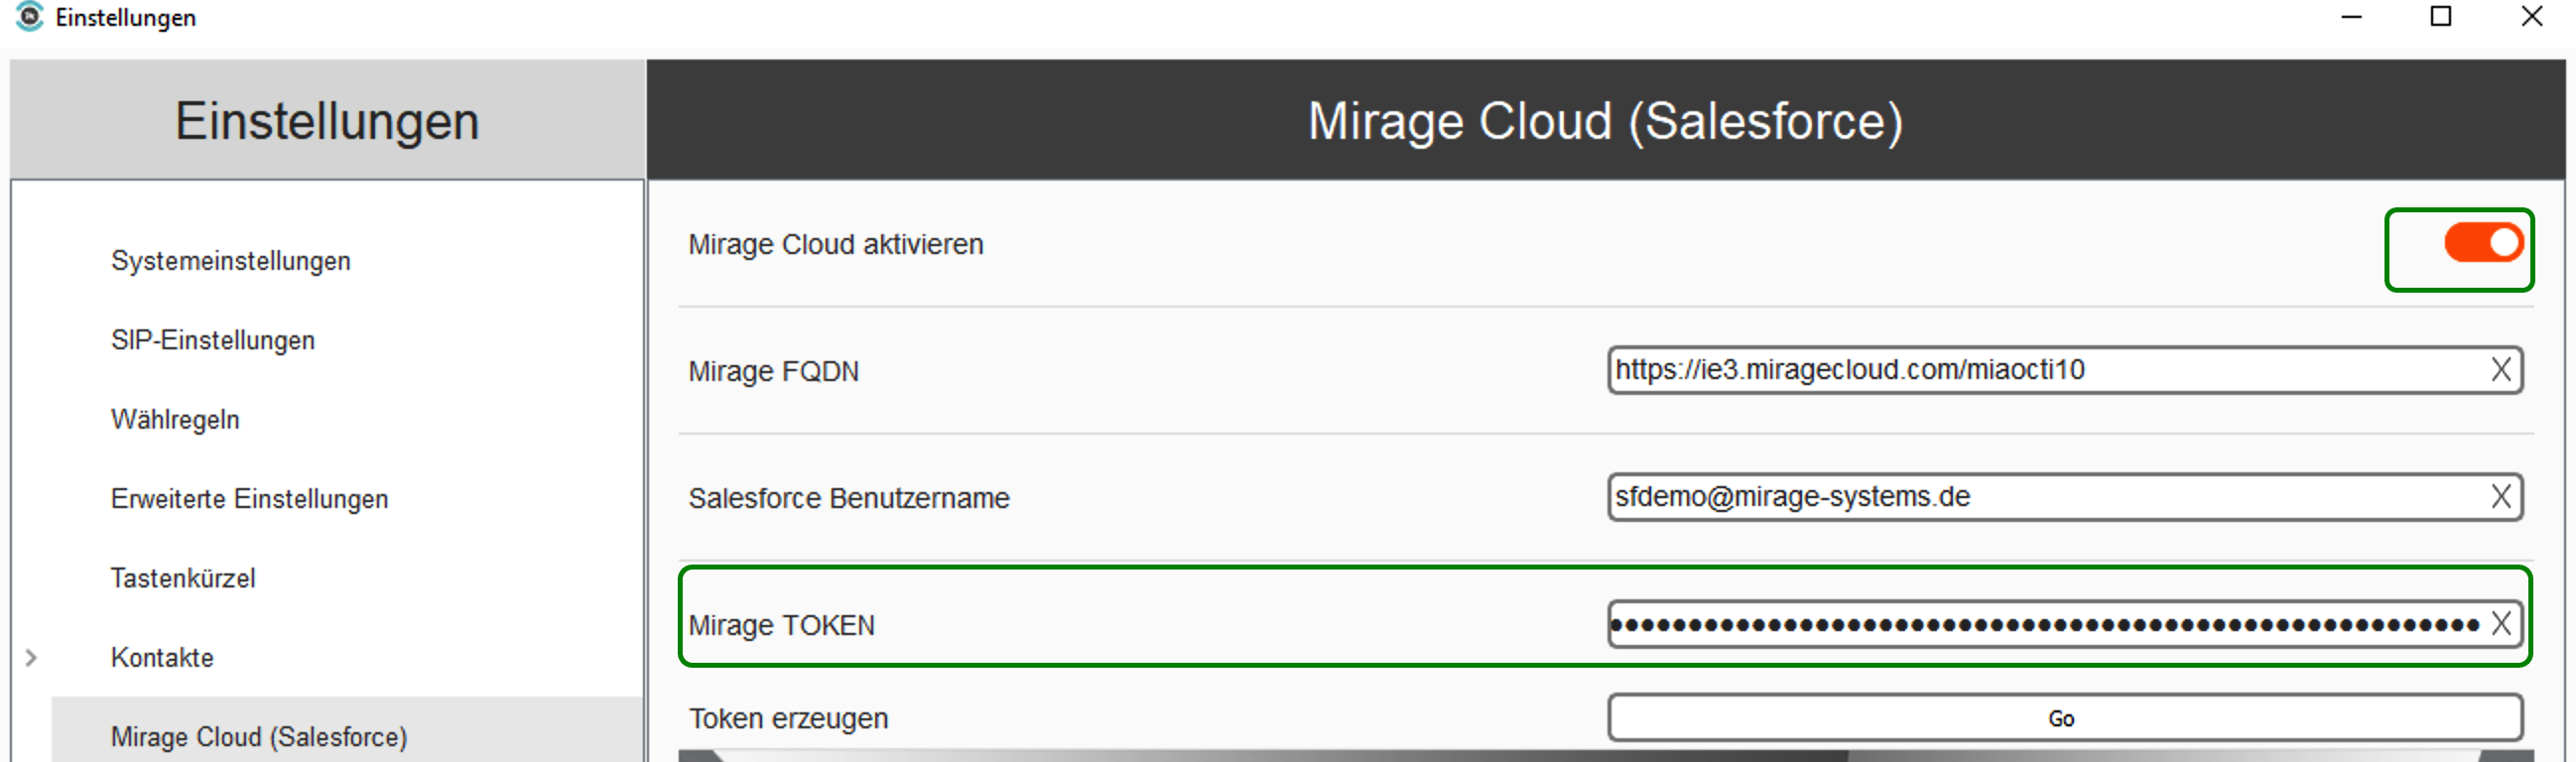Toggle Mirage Cloud aktivieren switch
This screenshot has width=2576, height=762.
click(x=2484, y=243)
